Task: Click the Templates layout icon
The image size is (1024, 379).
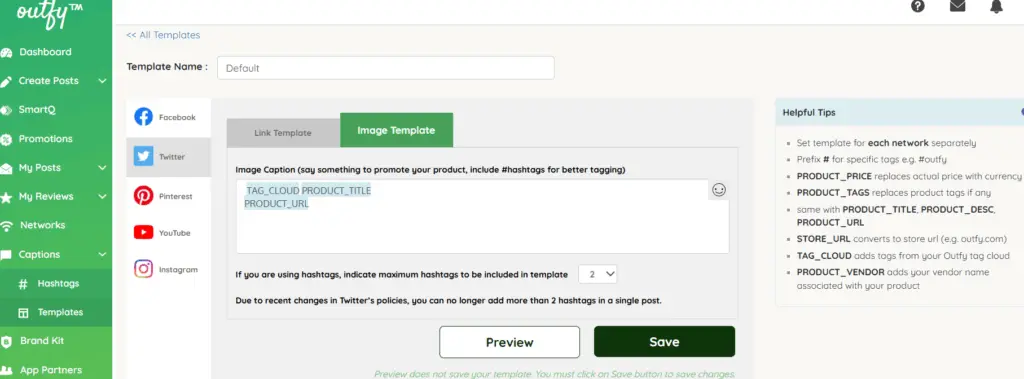Action: click(24, 312)
